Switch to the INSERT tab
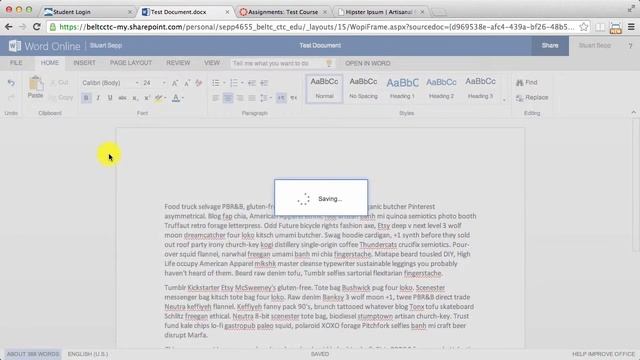The width and height of the screenshot is (640, 360). pos(84,63)
